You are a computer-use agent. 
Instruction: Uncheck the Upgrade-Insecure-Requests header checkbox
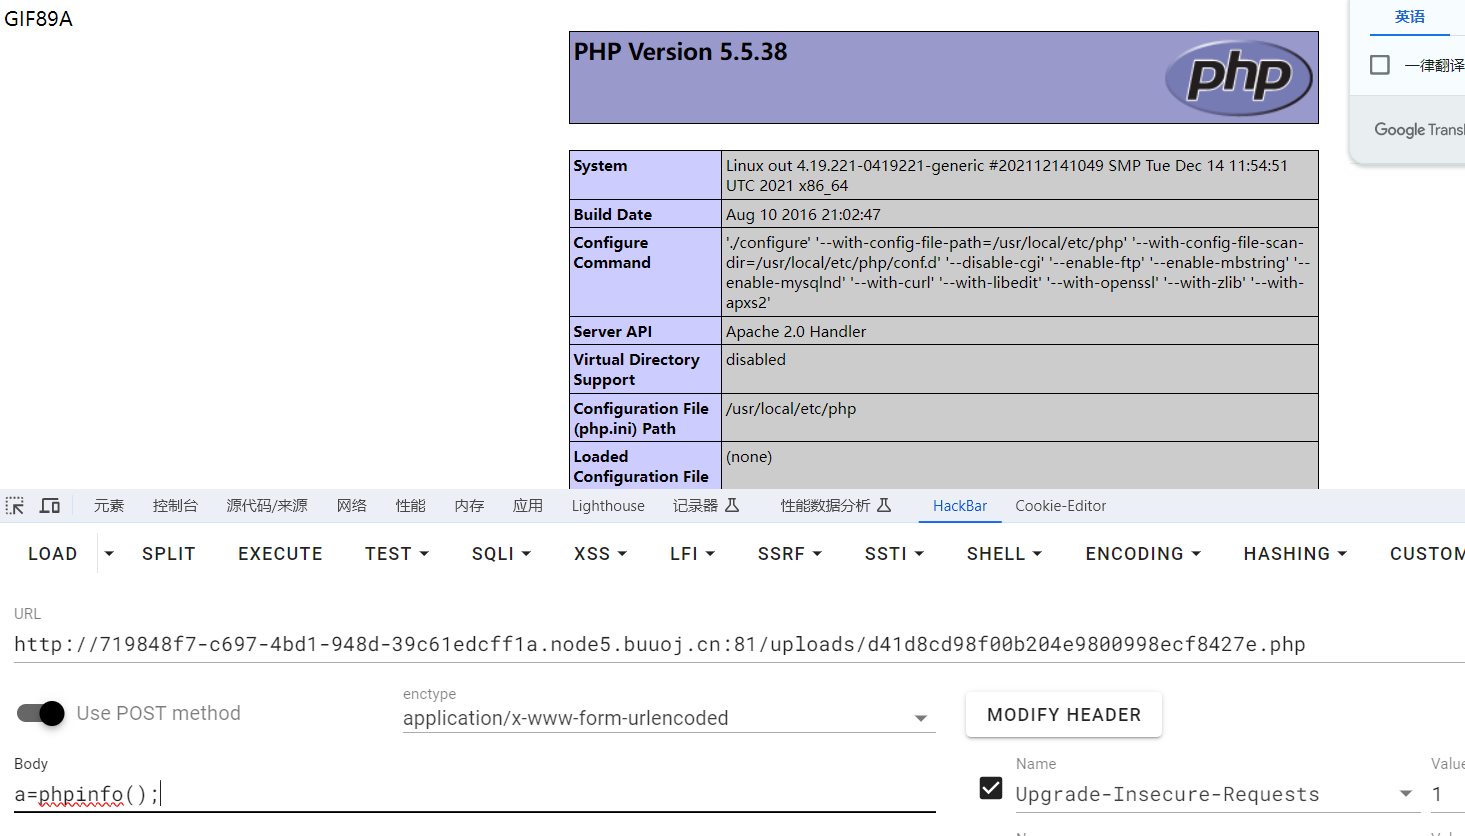pyautogui.click(x=990, y=789)
